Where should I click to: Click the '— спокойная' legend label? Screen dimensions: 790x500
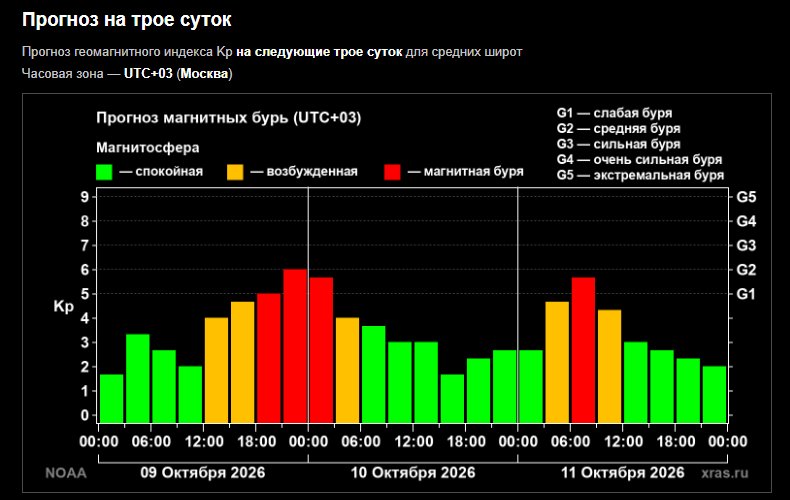[161, 172]
